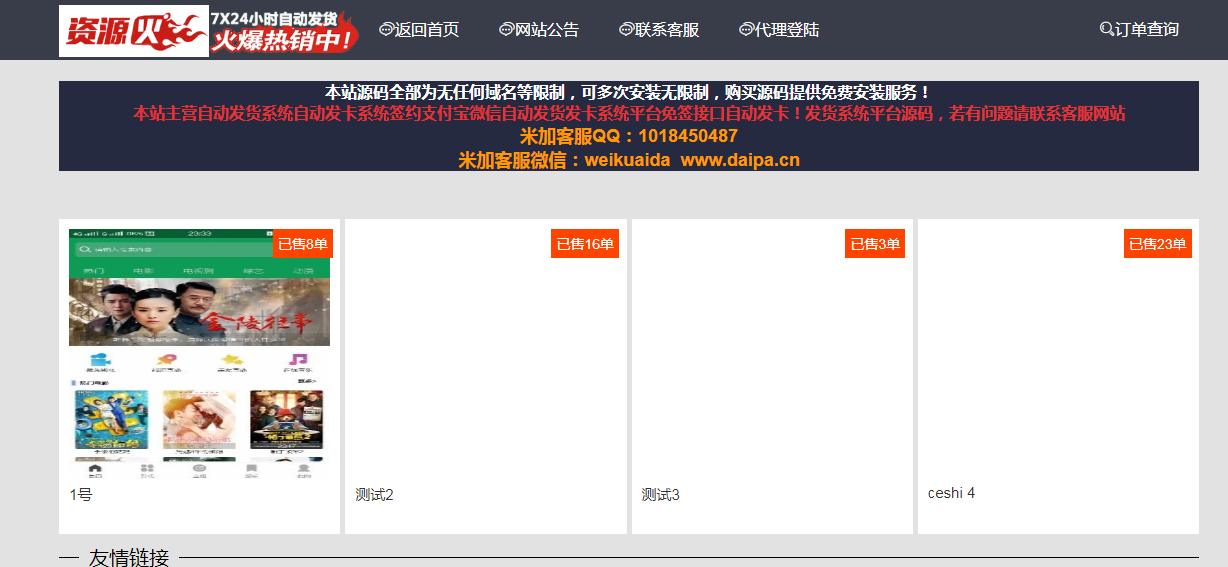
Task: Click the 客服微信 weikuaida line
Action: (x=629, y=160)
